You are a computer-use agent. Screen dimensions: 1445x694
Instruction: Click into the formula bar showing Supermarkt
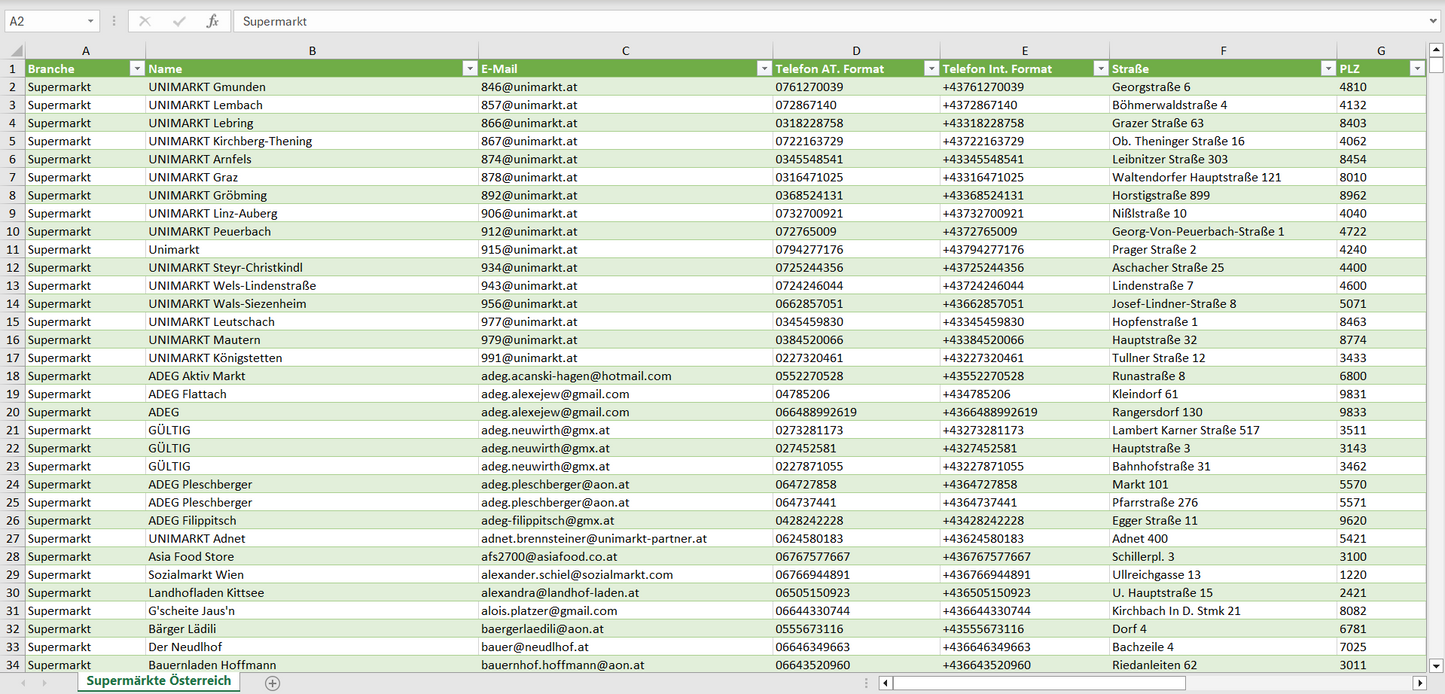(830, 21)
